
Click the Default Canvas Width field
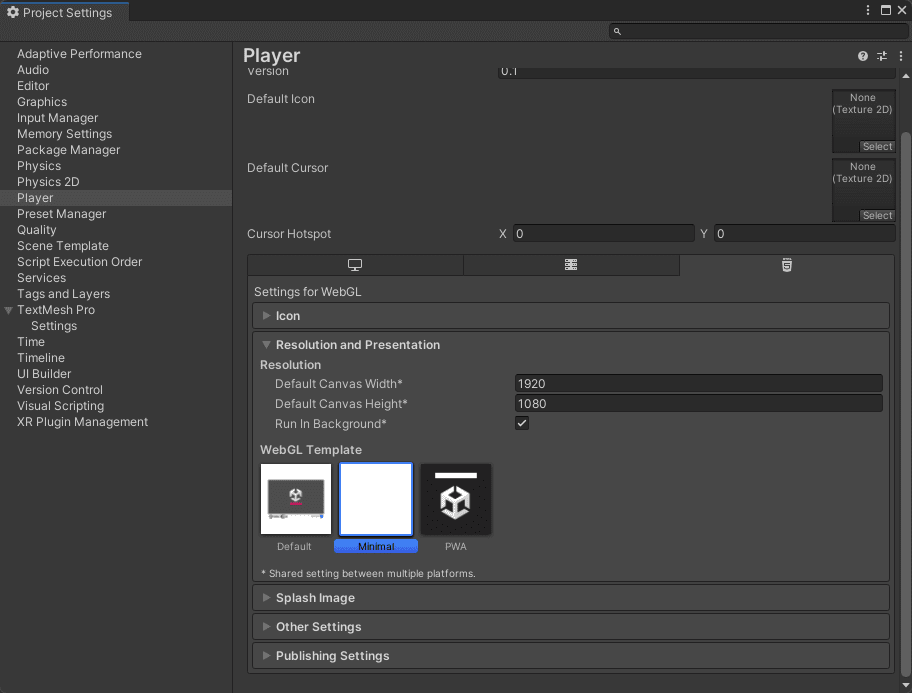pyautogui.click(x=699, y=383)
